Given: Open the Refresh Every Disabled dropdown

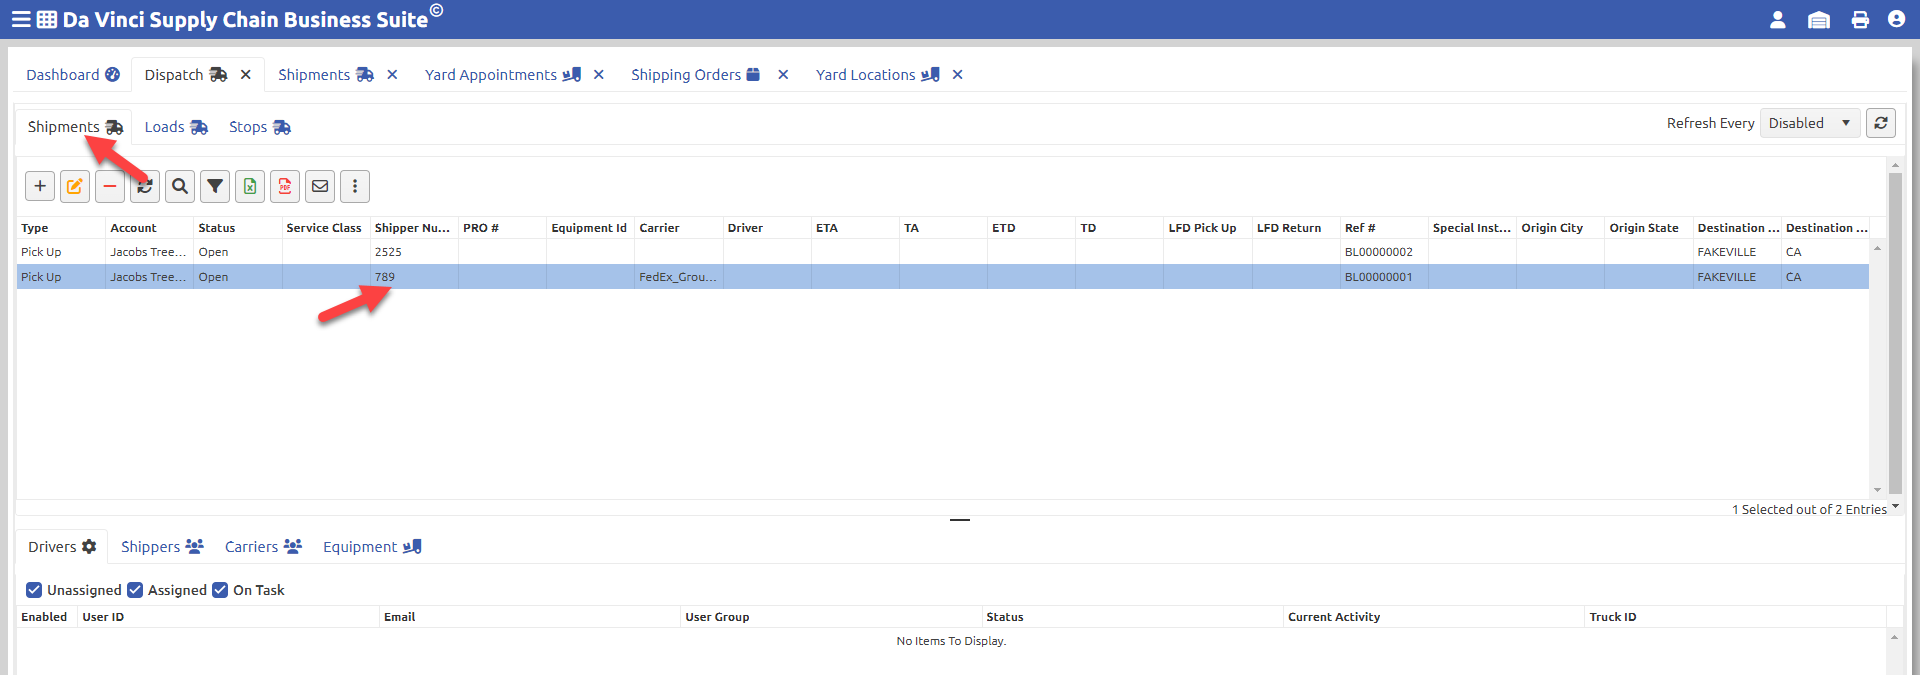Looking at the screenshot, I should pyautogui.click(x=1810, y=123).
